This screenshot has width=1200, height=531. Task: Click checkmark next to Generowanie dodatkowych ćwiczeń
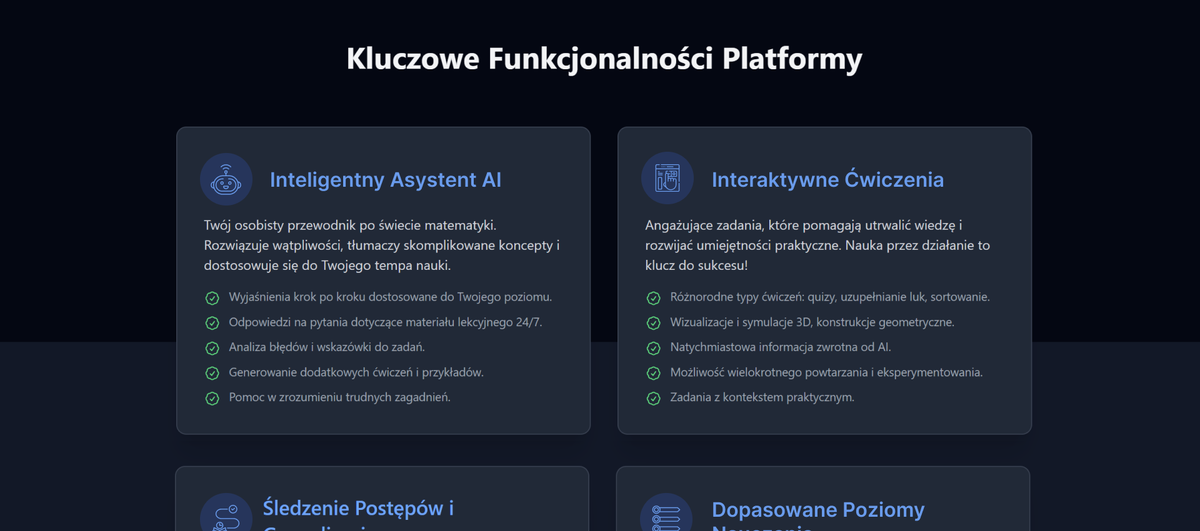(212, 373)
